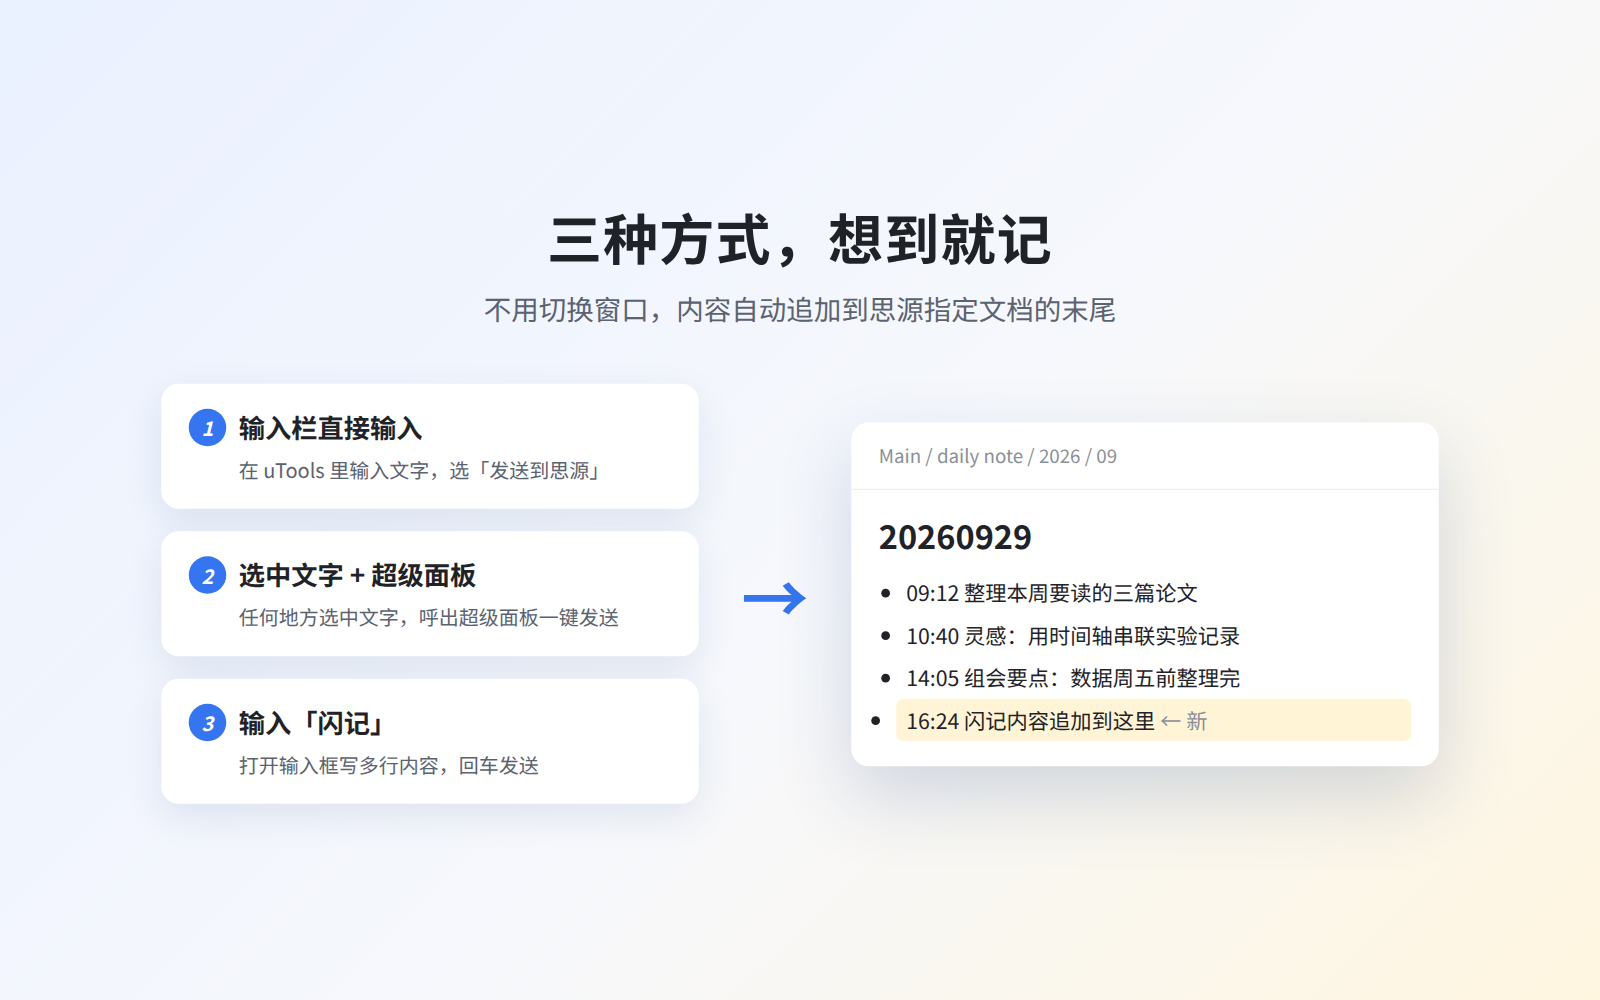Click the breadcrumb Main / daily note / 2026 / 09
Viewport: 1600px width, 1000px height.
click(x=998, y=456)
